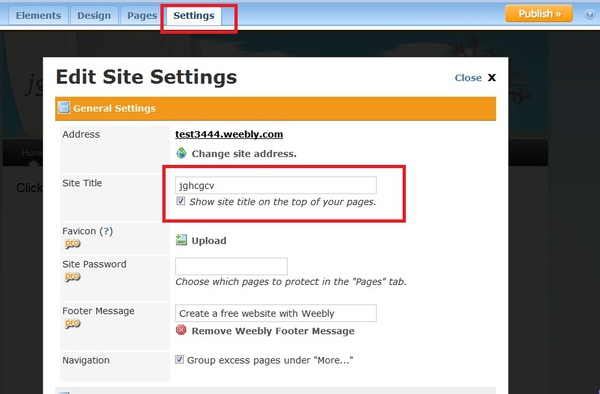
Task: Toggle Group excess pages under More checkbox
Action: 179,359
